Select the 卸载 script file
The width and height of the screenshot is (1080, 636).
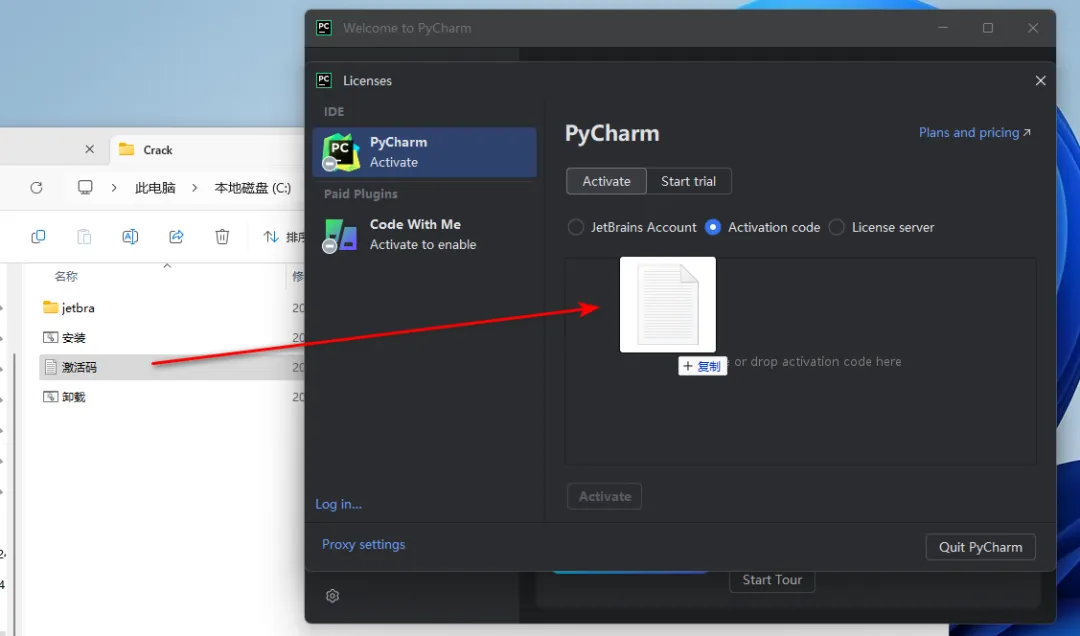(172, 397)
